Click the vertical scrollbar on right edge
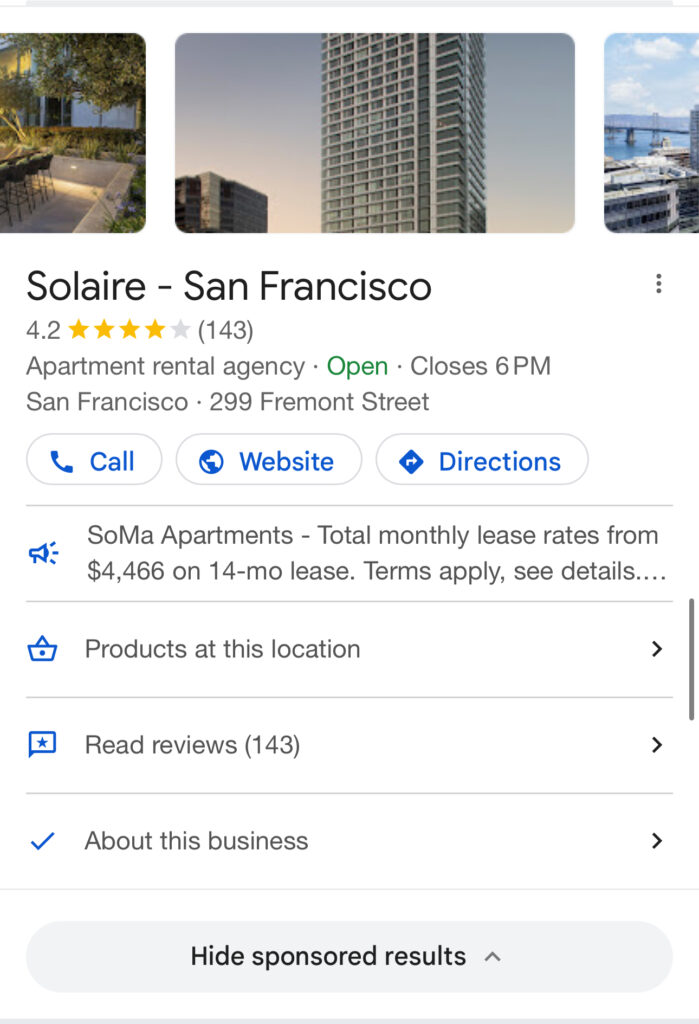Viewport: 699px width, 1024px height. click(x=691, y=660)
